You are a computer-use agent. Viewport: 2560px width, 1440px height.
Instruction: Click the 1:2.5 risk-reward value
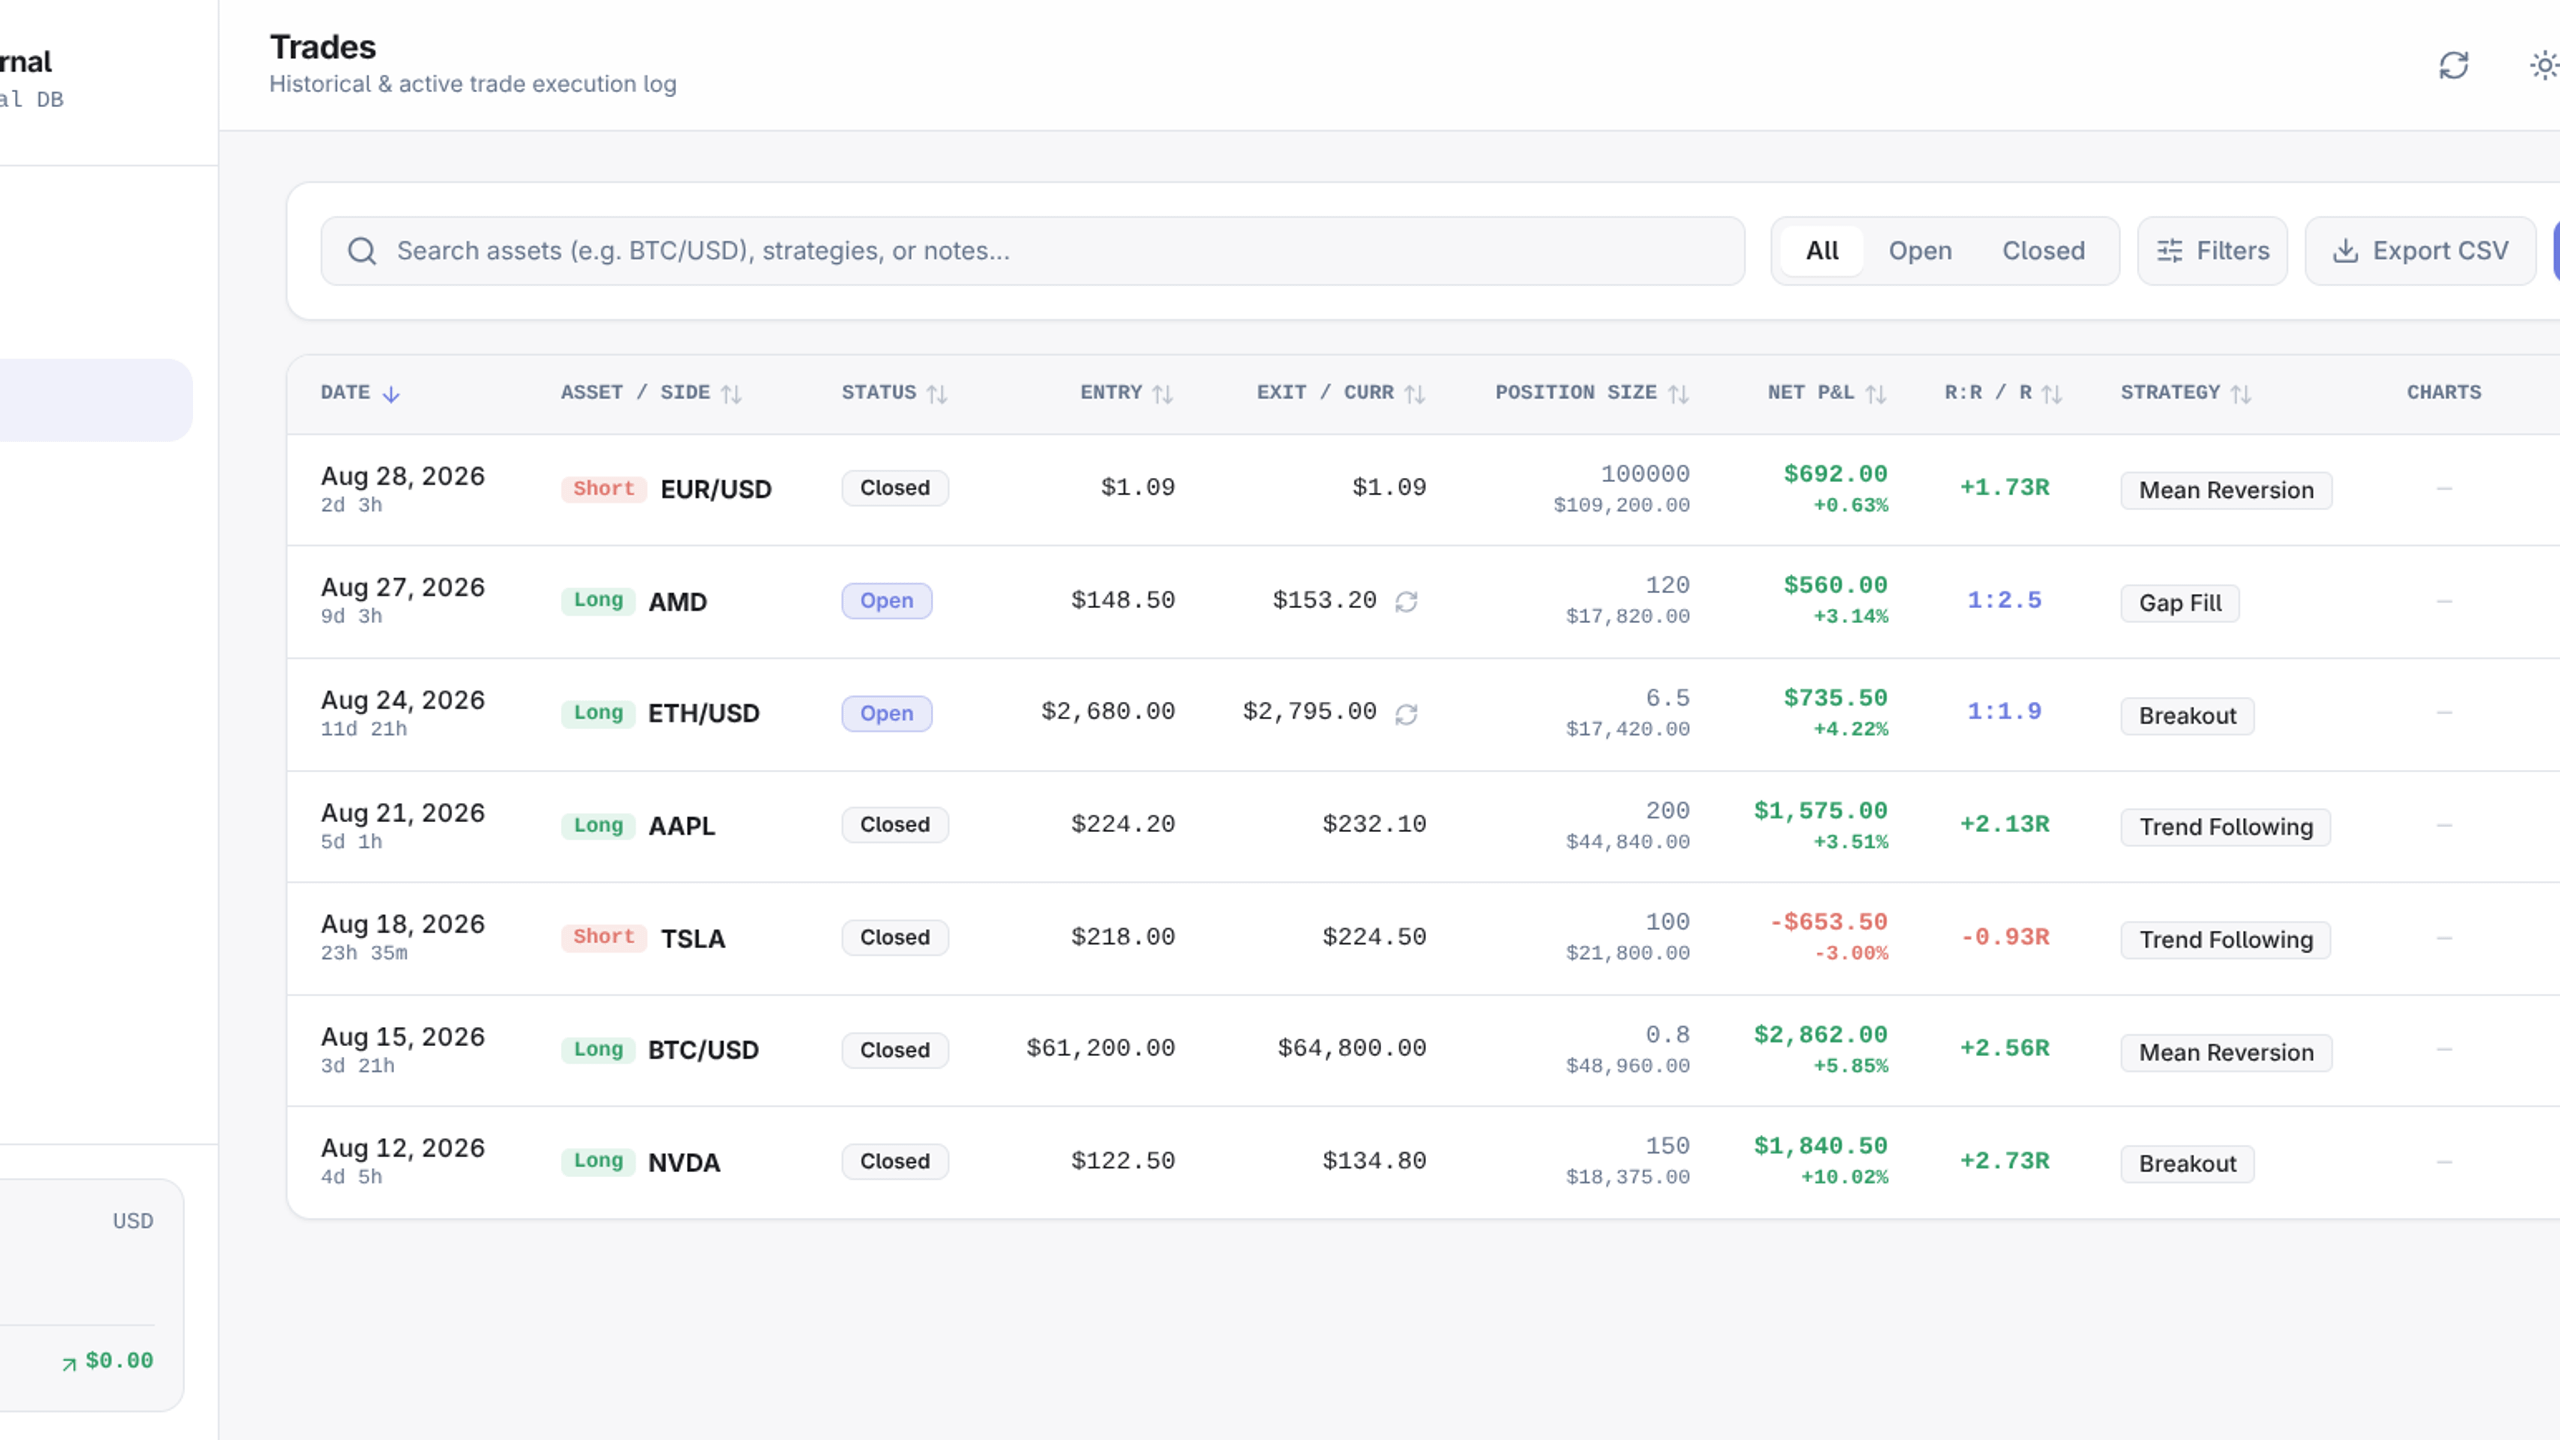click(2004, 600)
